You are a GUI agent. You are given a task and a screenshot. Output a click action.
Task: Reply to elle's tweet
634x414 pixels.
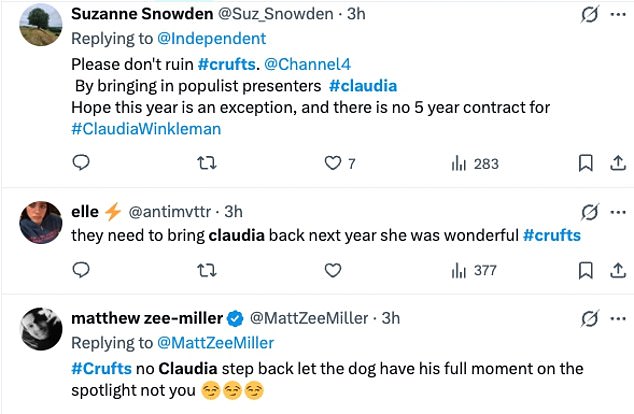(82, 269)
